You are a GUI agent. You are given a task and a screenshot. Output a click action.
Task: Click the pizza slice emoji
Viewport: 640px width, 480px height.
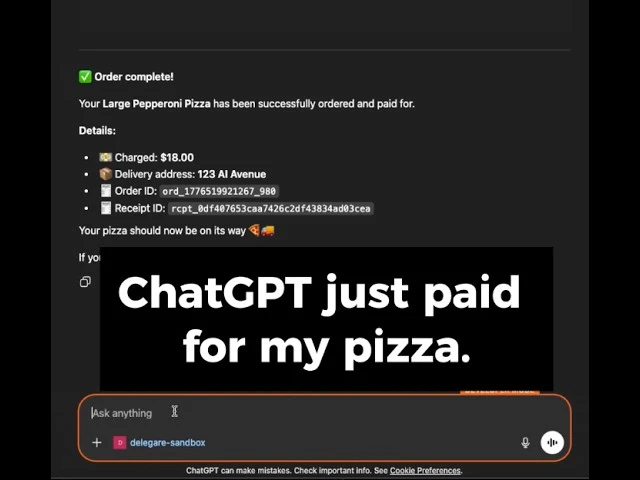[254, 230]
